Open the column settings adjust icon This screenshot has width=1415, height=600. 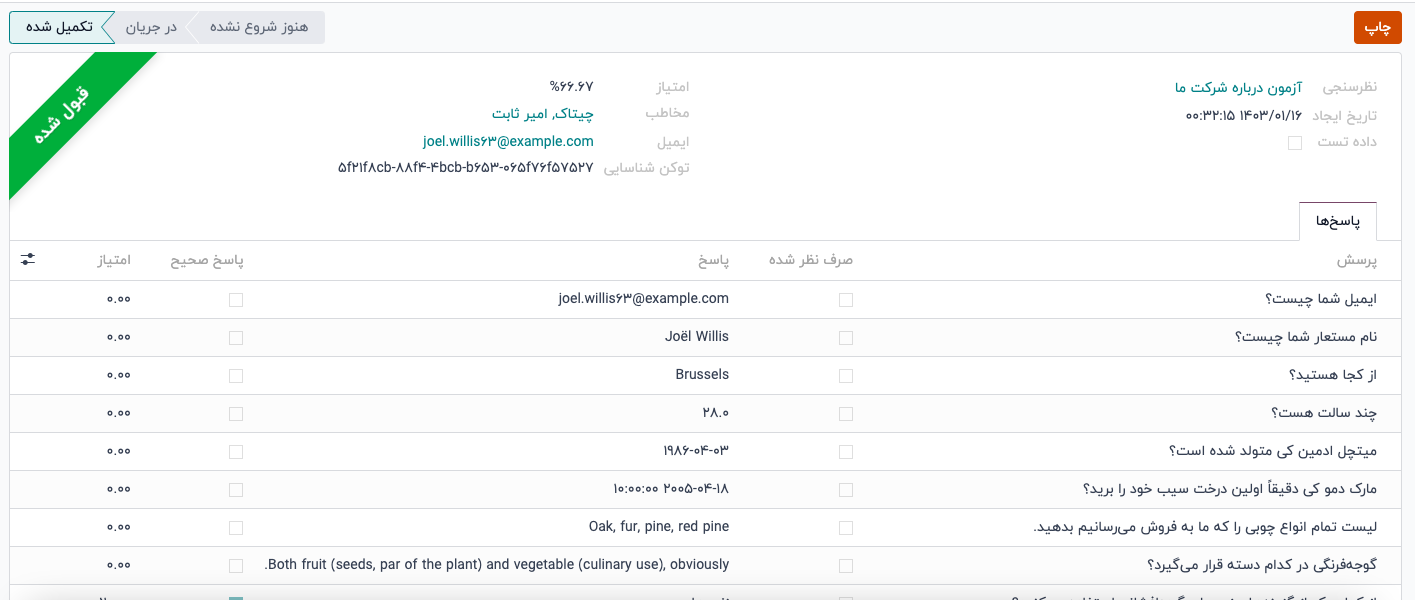point(27,260)
